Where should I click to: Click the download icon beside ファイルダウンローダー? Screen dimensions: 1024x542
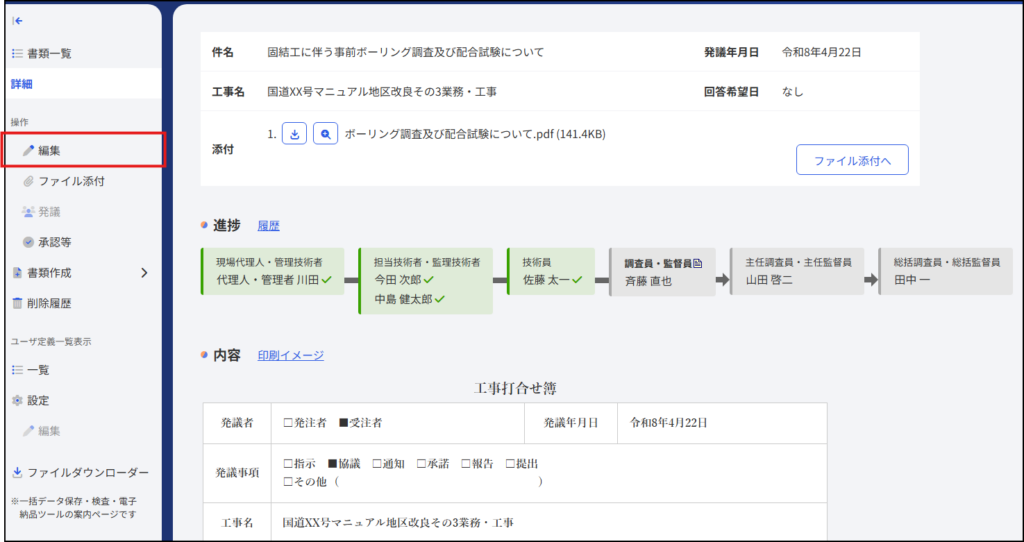(x=18, y=473)
